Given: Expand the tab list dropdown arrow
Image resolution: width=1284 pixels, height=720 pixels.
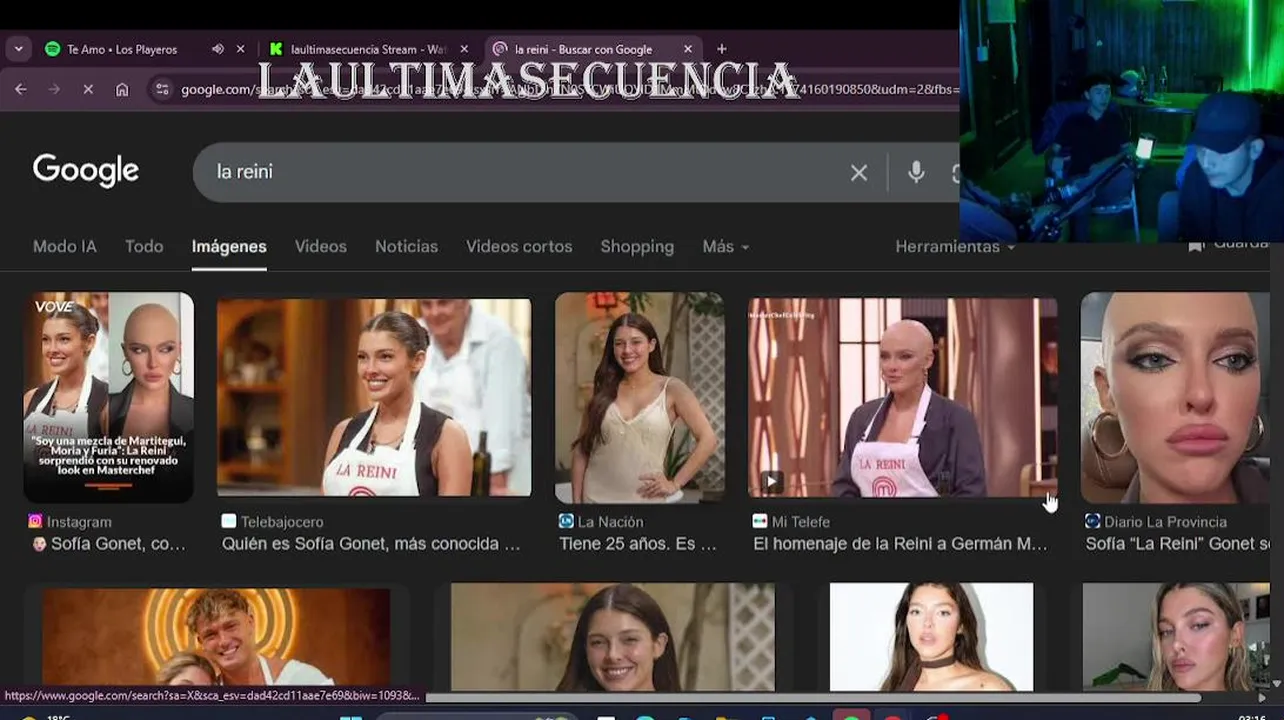Looking at the screenshot, I should click(18, 49).
